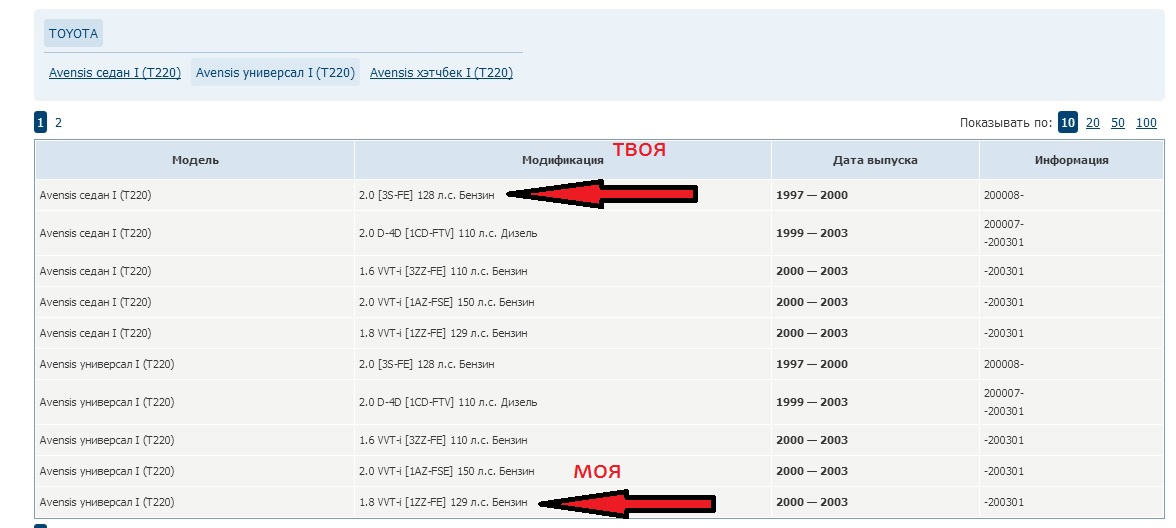Show 100 items per page
This screenshot has height=528, width=1176.
tap(1146, 122)
